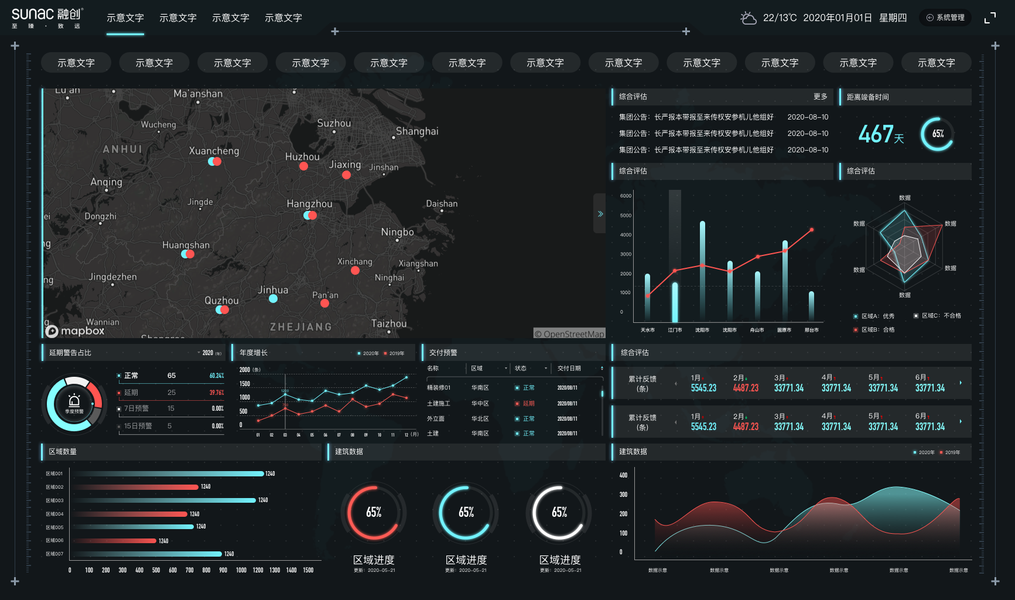Click the red marker at Xinchang
This screenshot has height=600, width=1015.
pos(355,271)
